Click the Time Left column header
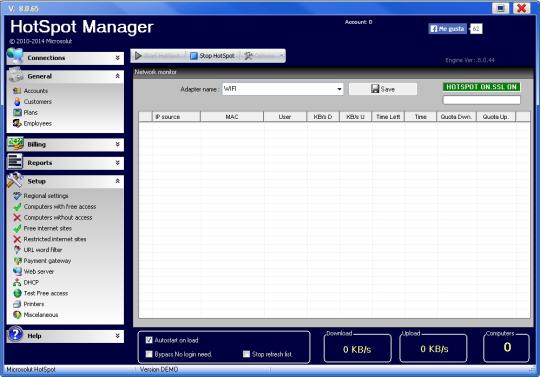 click(388, 117)
